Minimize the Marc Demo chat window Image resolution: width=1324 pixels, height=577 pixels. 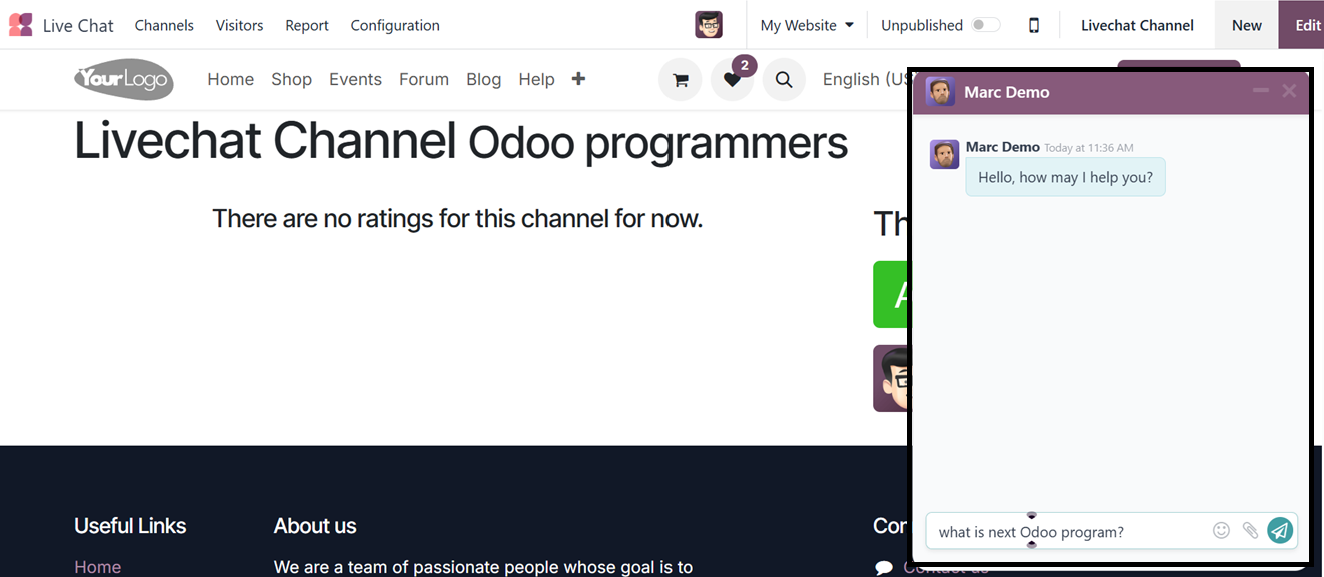[x=1261, y=91]
